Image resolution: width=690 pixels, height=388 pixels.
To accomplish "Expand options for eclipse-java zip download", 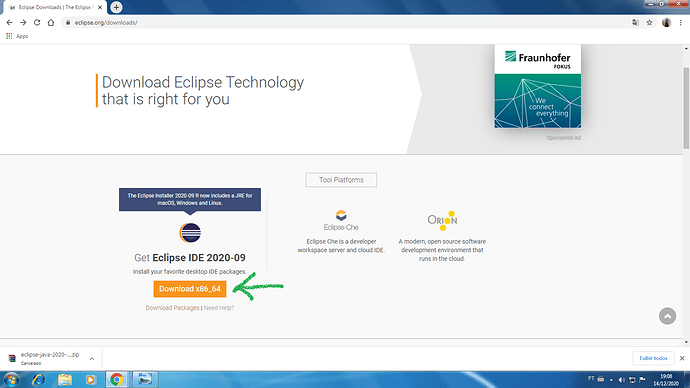I will (92, 359).
